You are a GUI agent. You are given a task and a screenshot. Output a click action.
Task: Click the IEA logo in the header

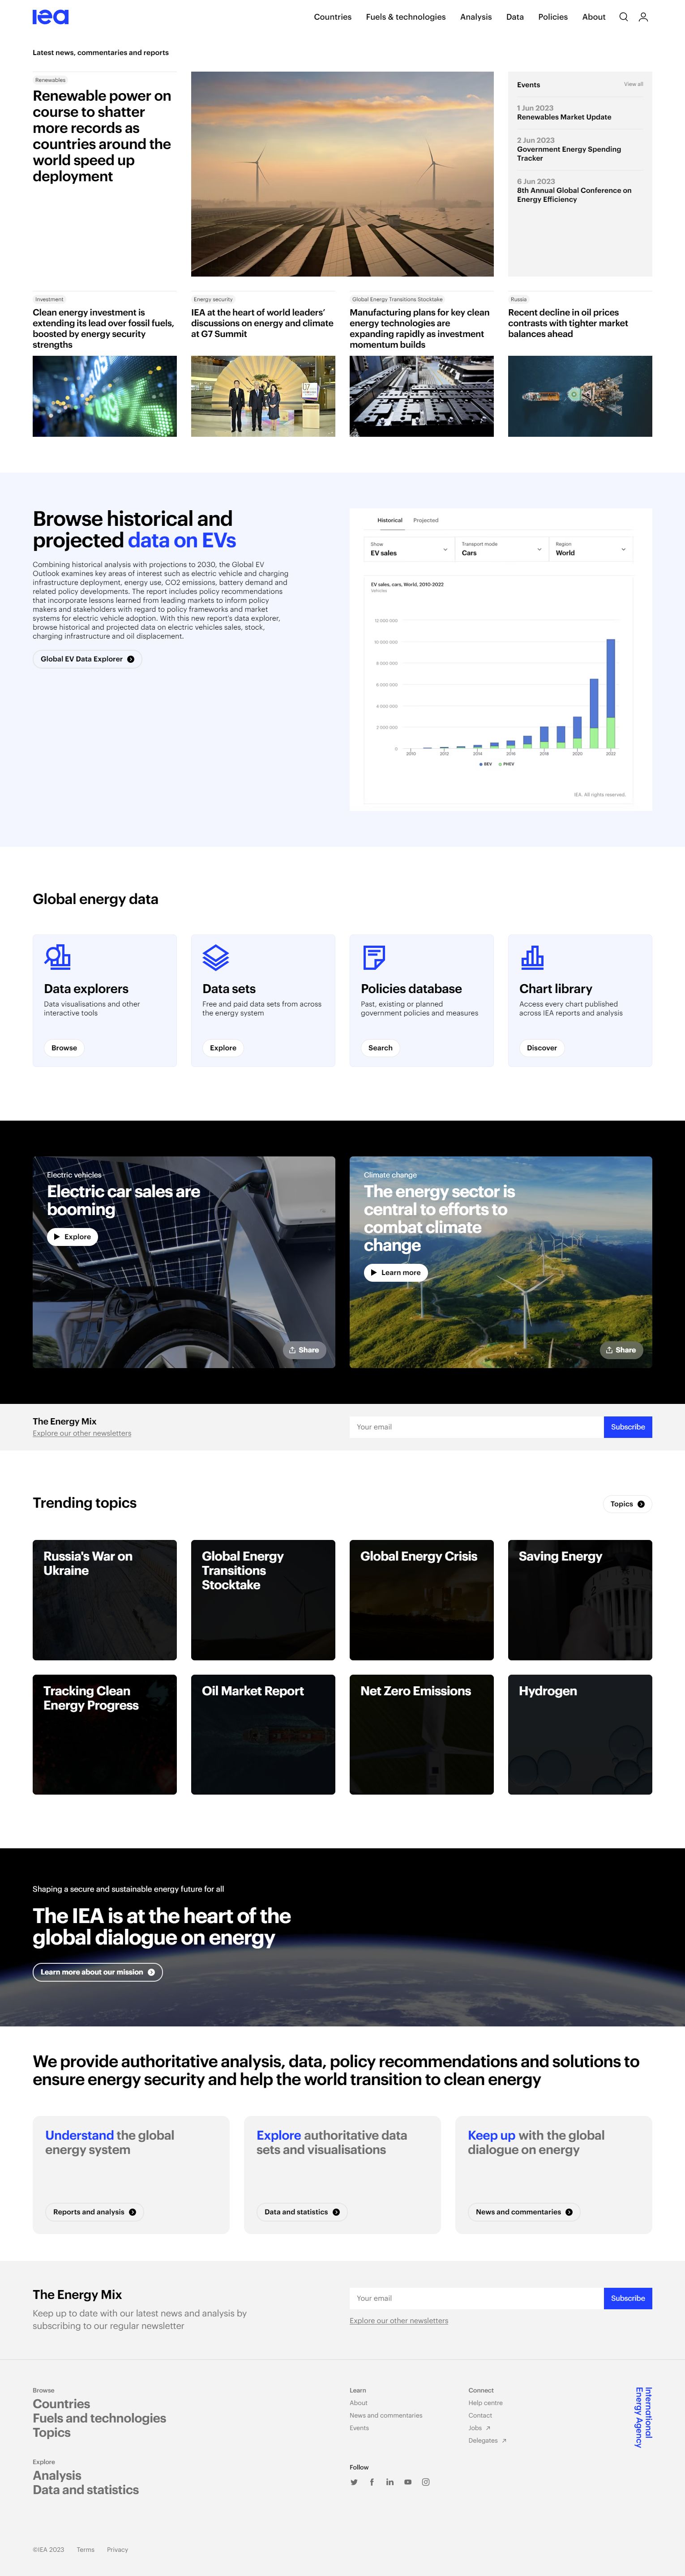(50, 17)
